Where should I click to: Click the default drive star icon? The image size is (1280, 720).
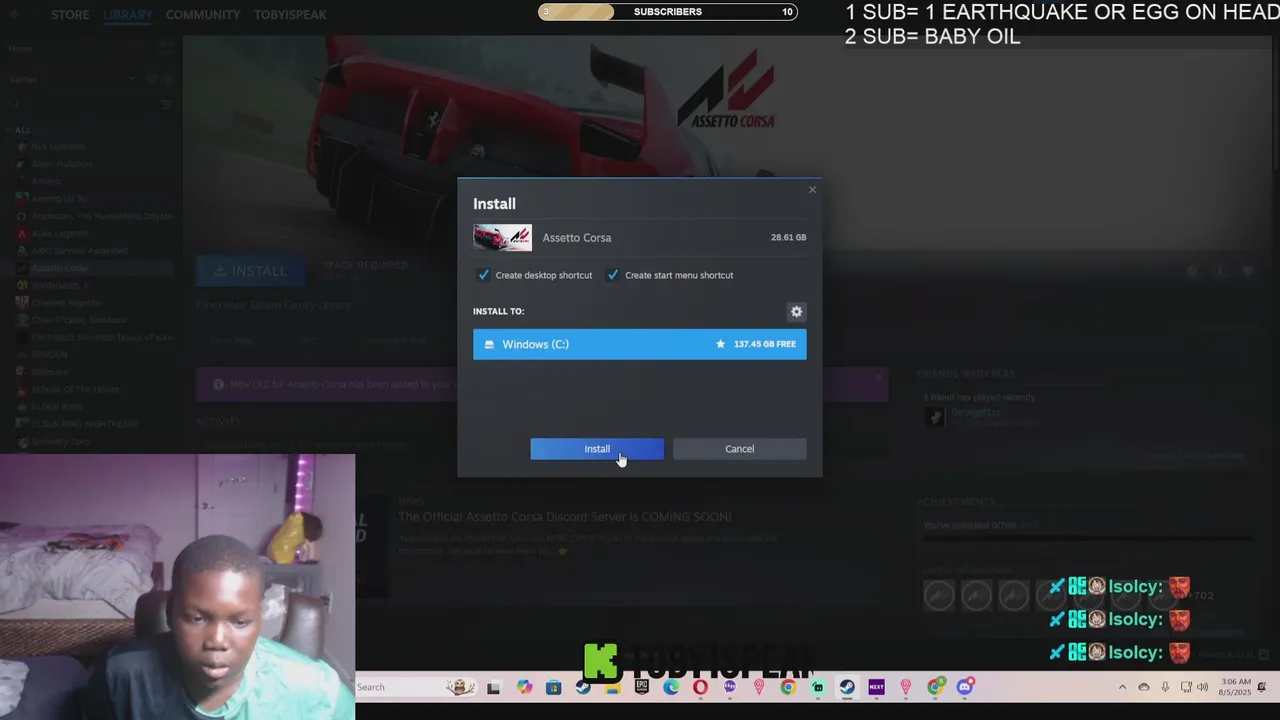coord(720,344)
